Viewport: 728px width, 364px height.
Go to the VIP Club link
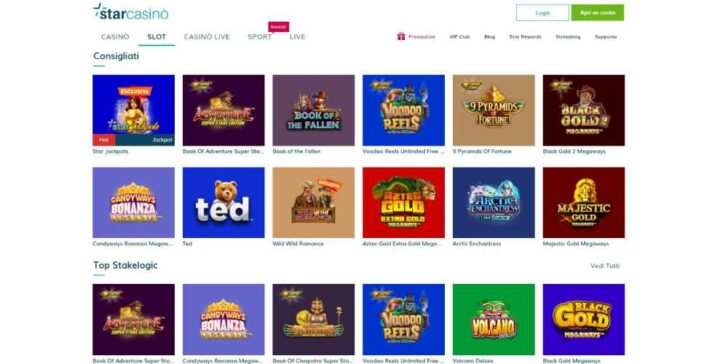(x=460, y=37)
